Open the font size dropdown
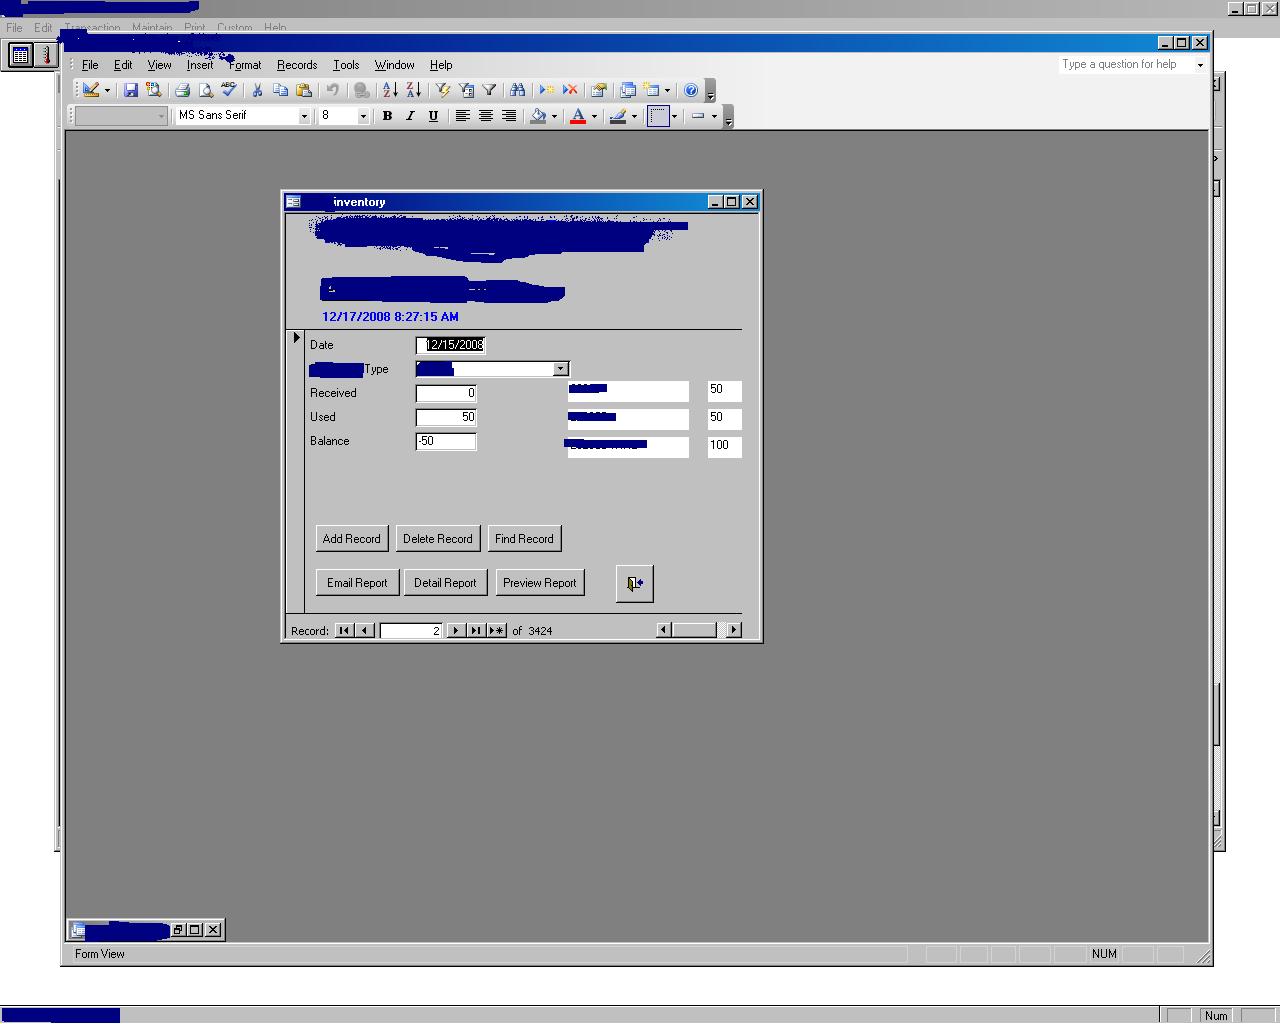This screenshot has width=1280, height=1024. tap(363, 116)
